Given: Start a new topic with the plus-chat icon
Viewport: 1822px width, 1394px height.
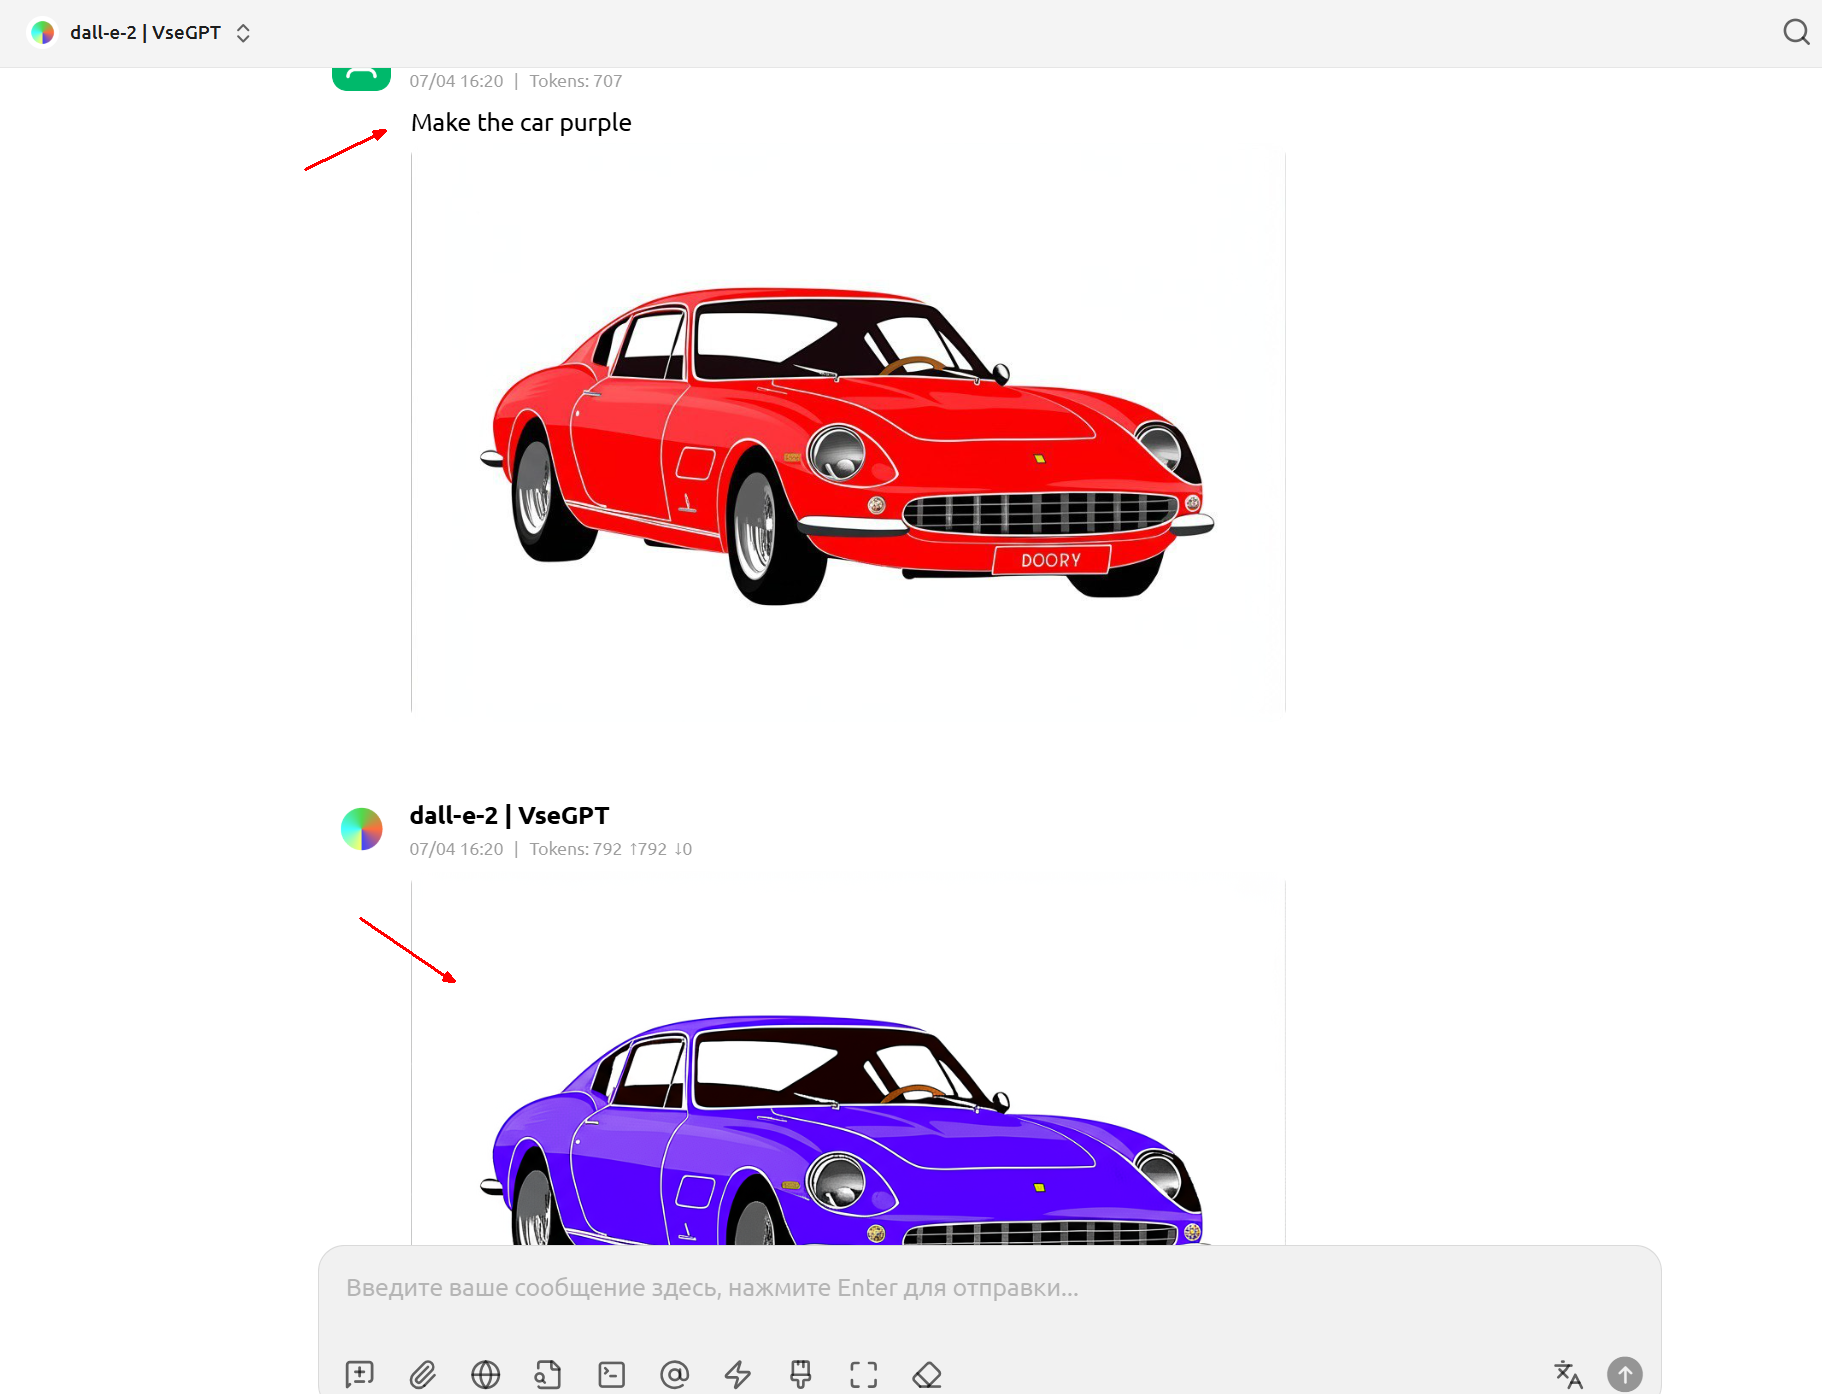Looking at the screenshot, I should coord(359,1374).
